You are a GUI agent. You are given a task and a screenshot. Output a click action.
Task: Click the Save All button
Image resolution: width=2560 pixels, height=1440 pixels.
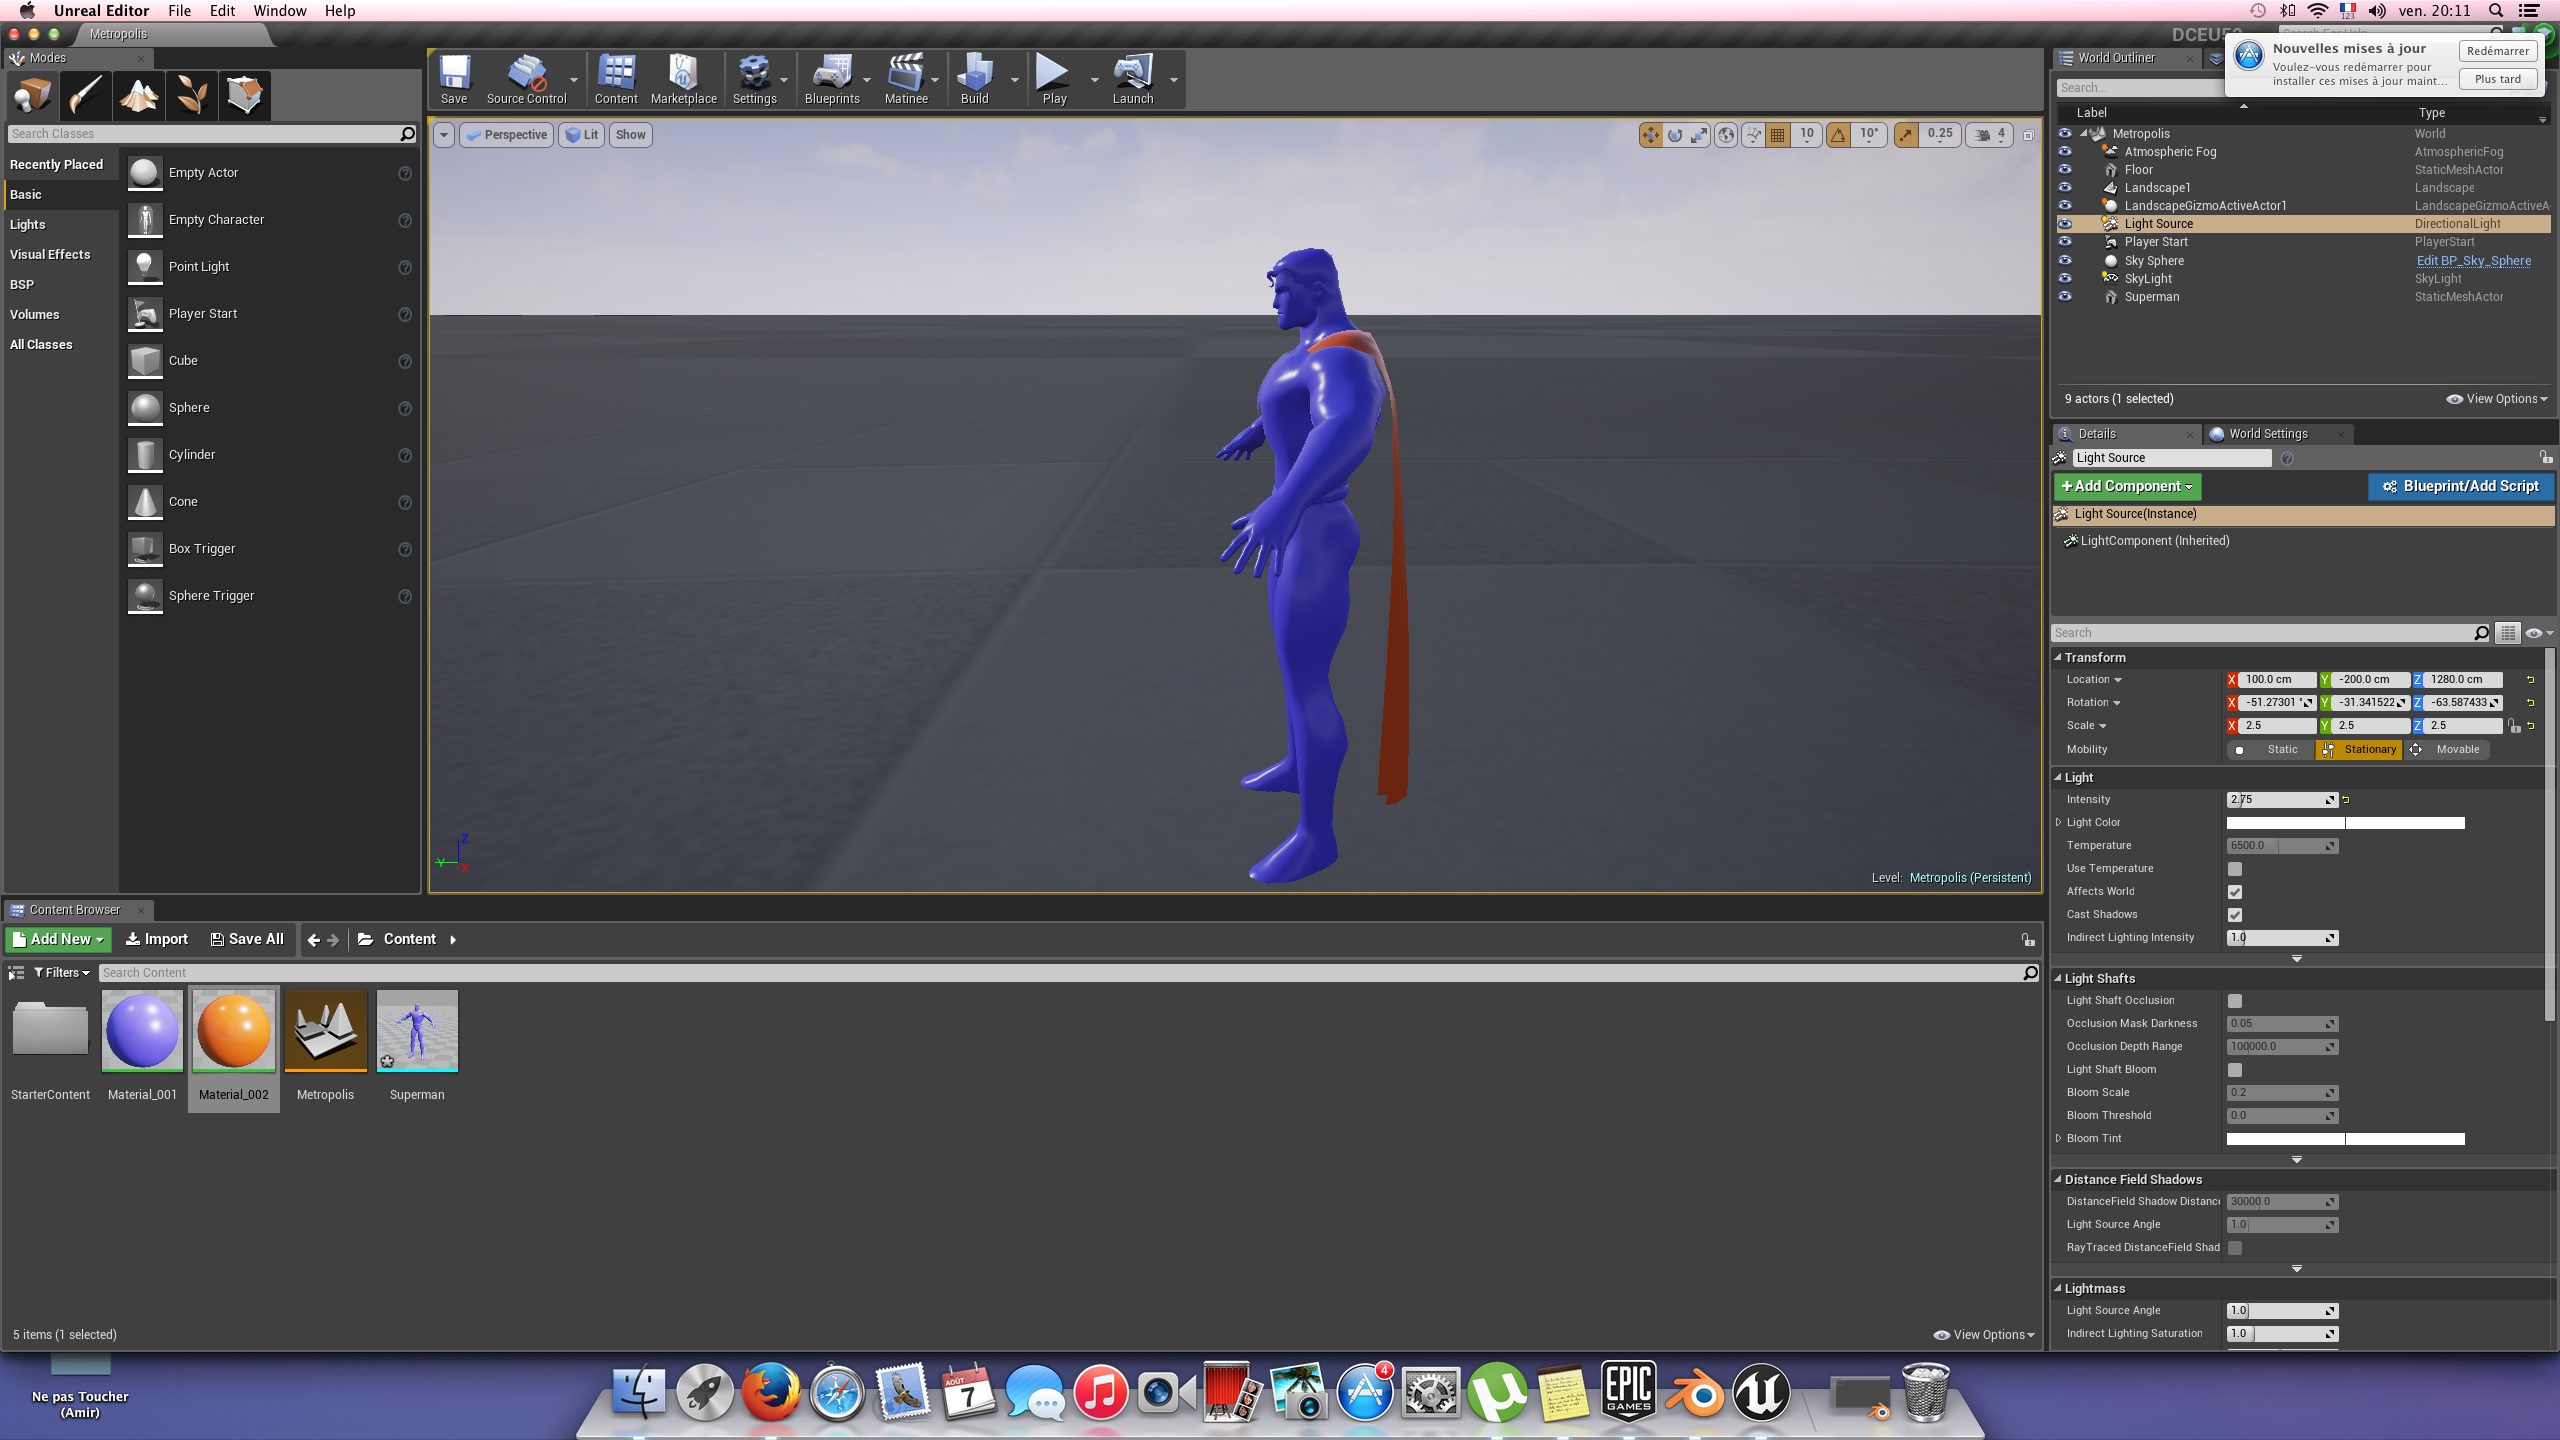247,940
